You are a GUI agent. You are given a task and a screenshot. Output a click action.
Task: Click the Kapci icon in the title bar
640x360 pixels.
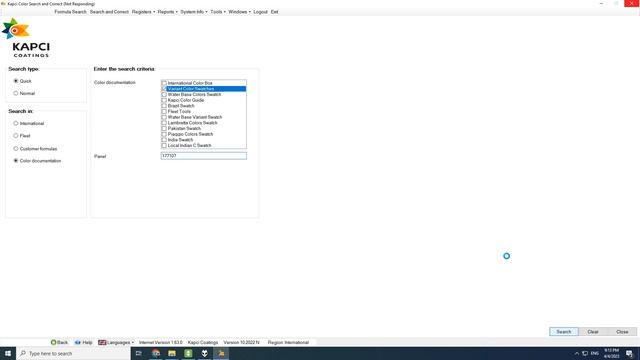coord(3,4)
